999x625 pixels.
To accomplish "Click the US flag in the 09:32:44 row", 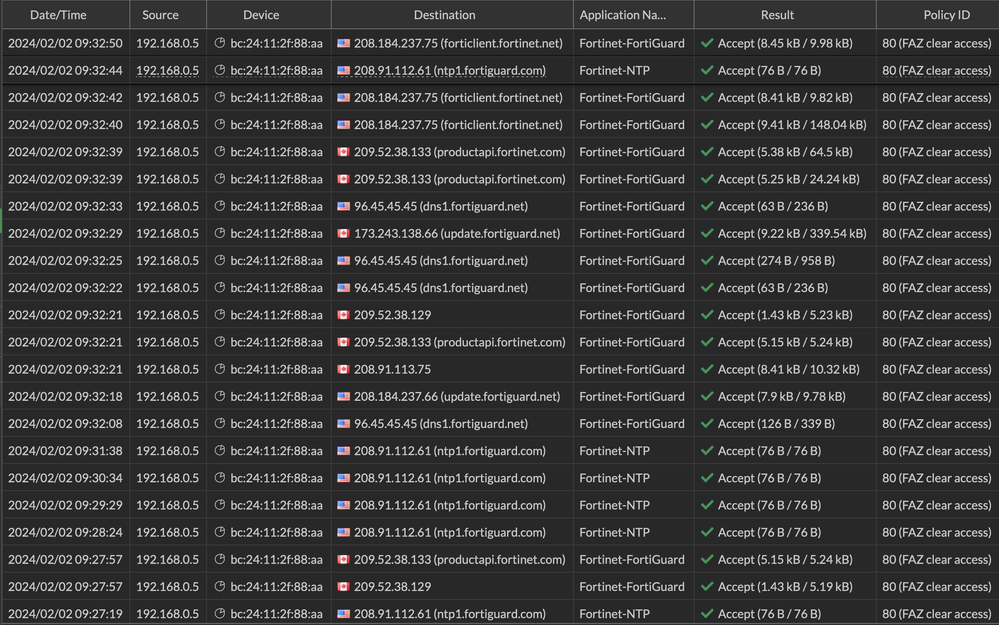I will click(343, 71).
